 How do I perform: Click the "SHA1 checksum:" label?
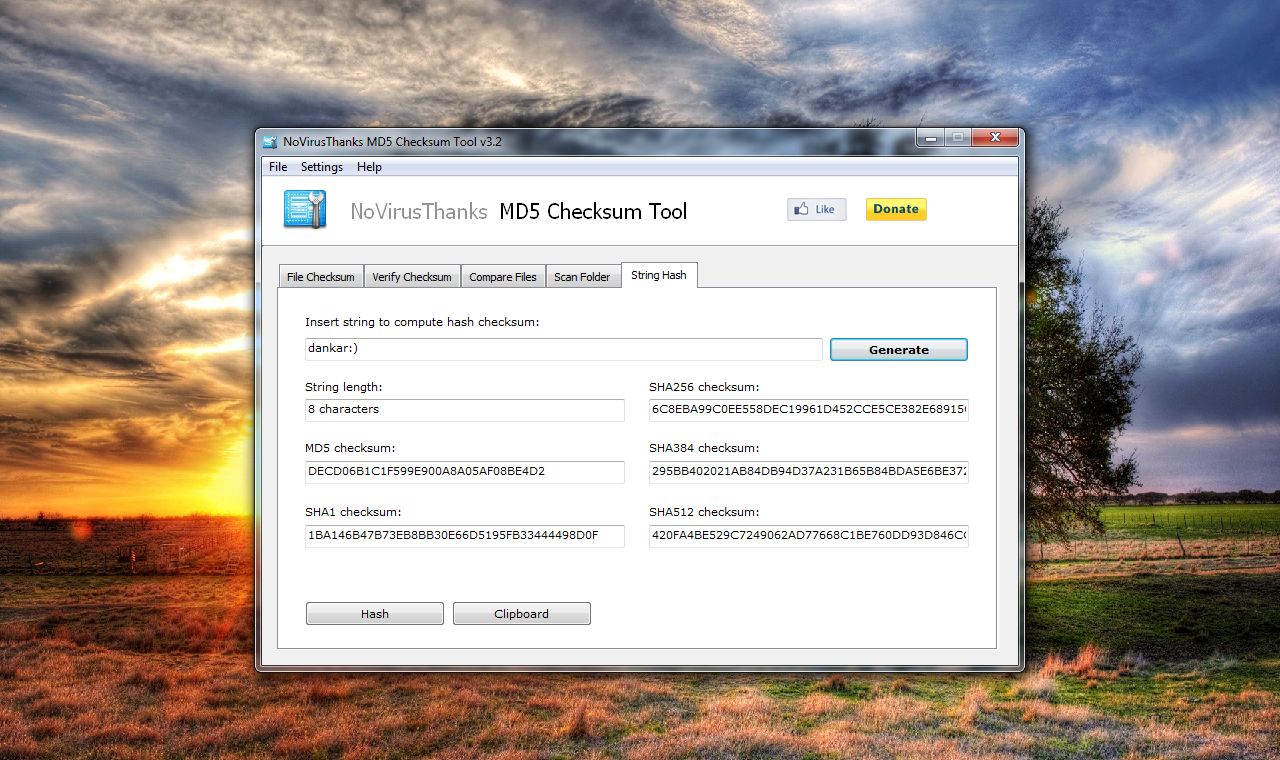353,513
